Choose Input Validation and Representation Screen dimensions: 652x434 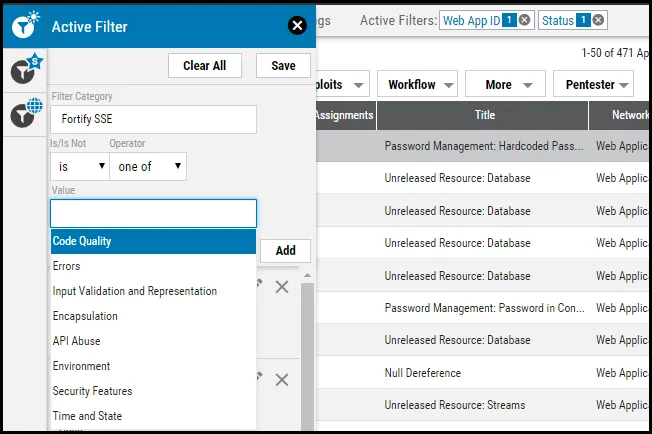pyautogui.click(x=153, y=291)
